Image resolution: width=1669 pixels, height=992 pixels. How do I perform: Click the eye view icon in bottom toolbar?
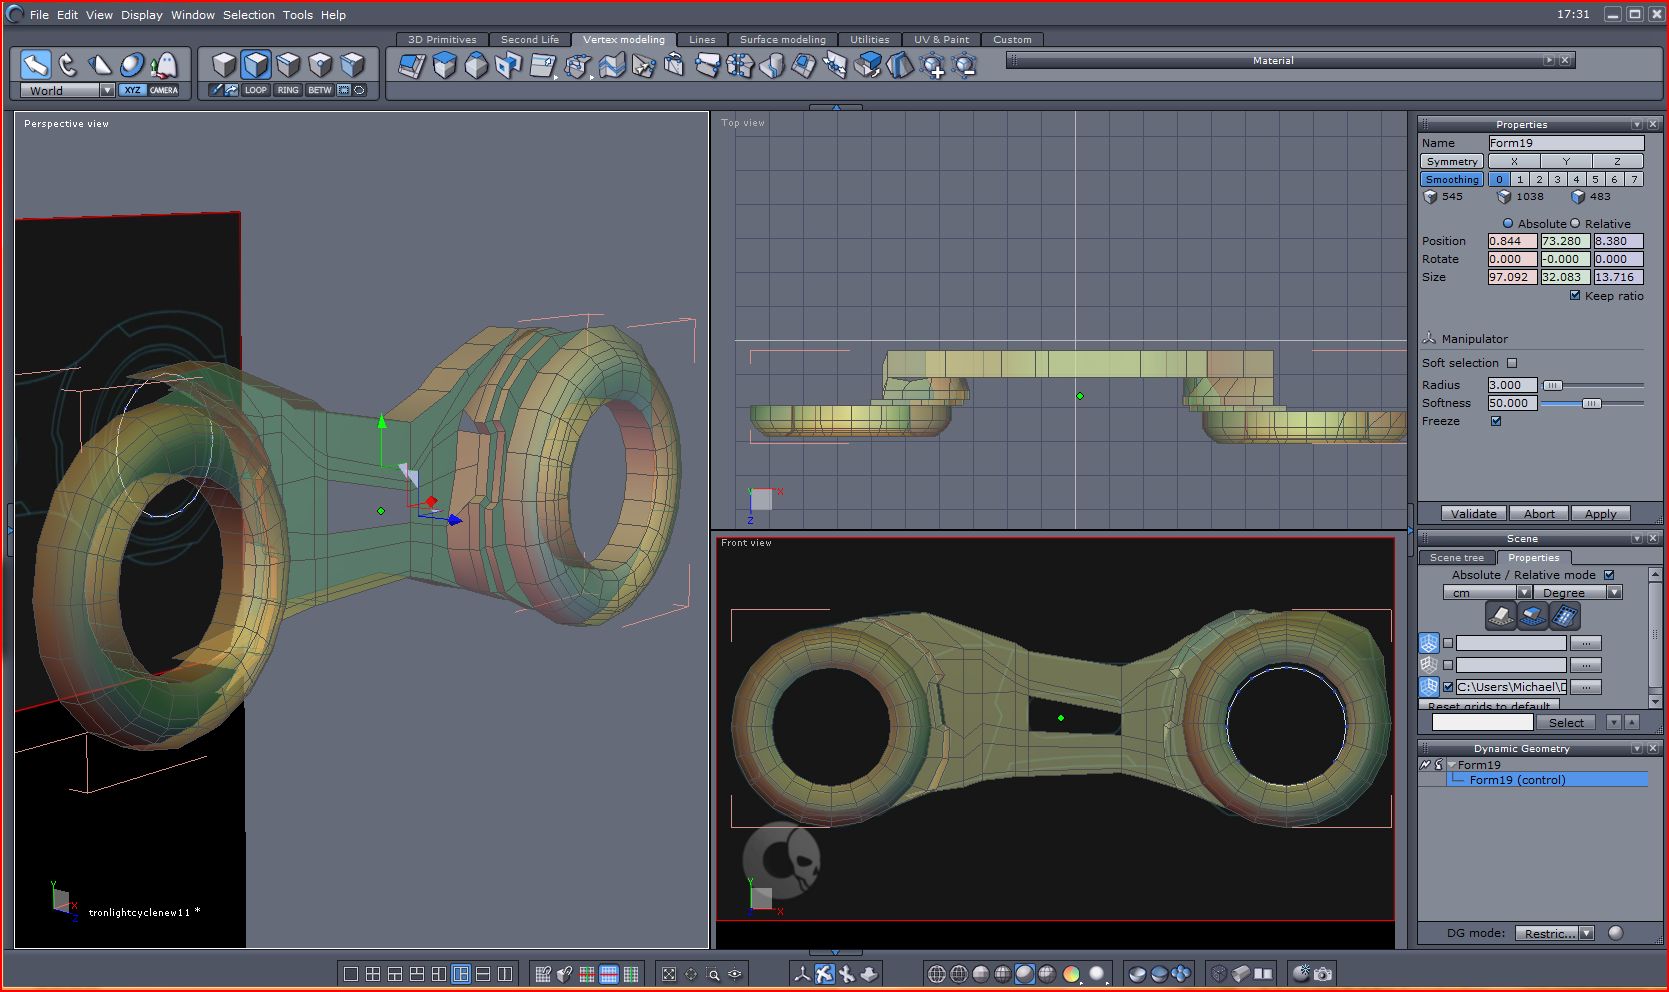(x=735, y=973)
